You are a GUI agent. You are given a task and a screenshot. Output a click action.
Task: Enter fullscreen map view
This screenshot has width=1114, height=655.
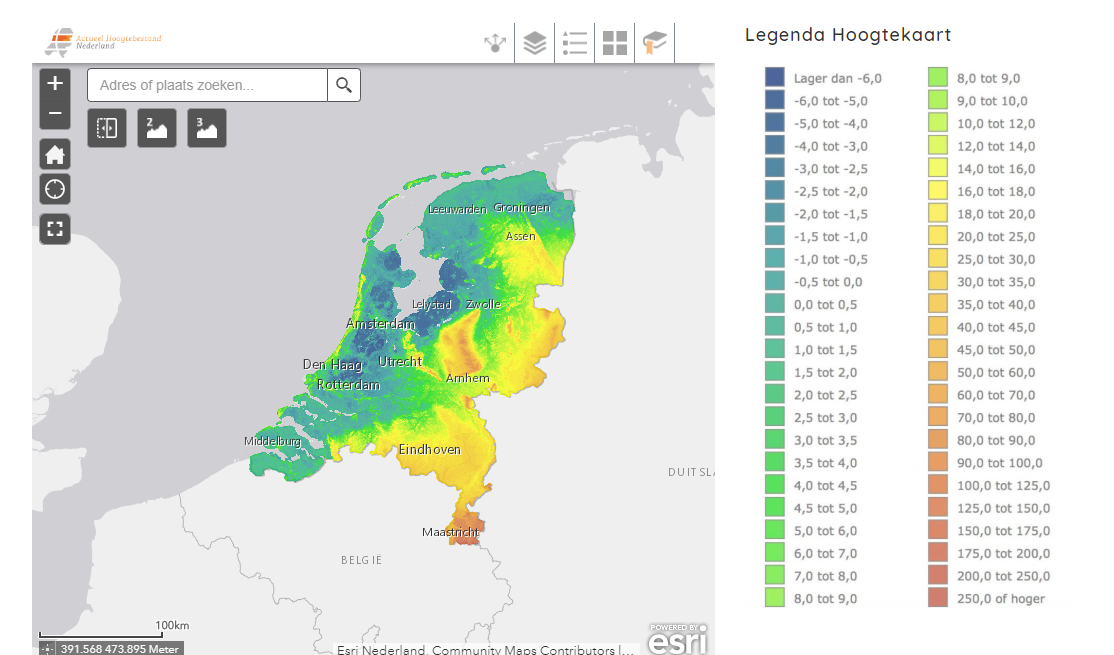(55, 229)
